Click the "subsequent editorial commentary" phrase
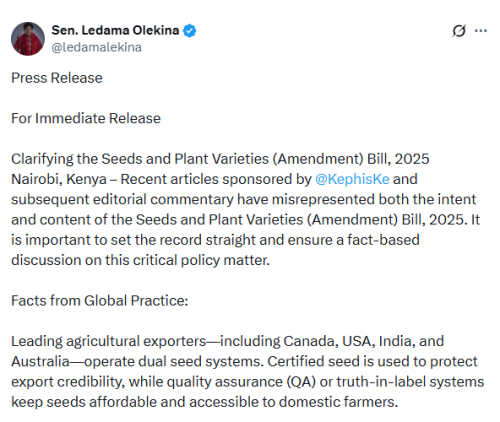Viewport: 500px width, 422px height. tap(122, 200)
